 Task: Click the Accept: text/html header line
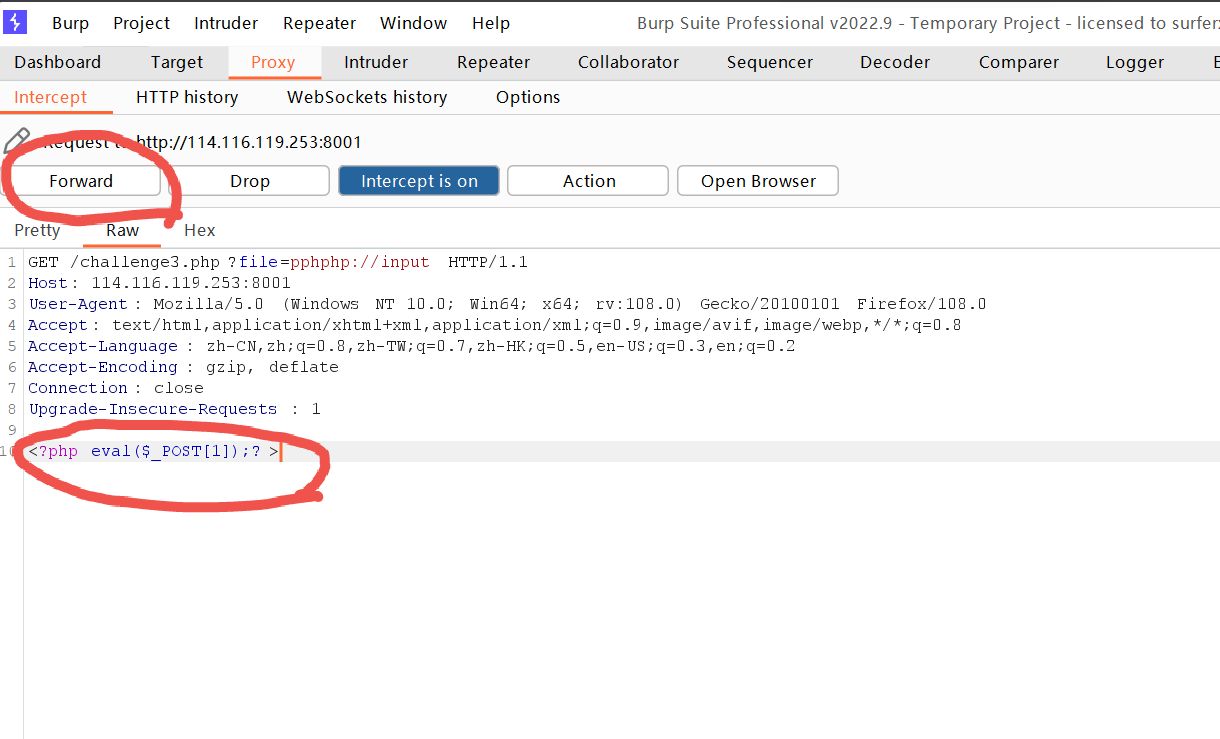click(x=495, y=325)
